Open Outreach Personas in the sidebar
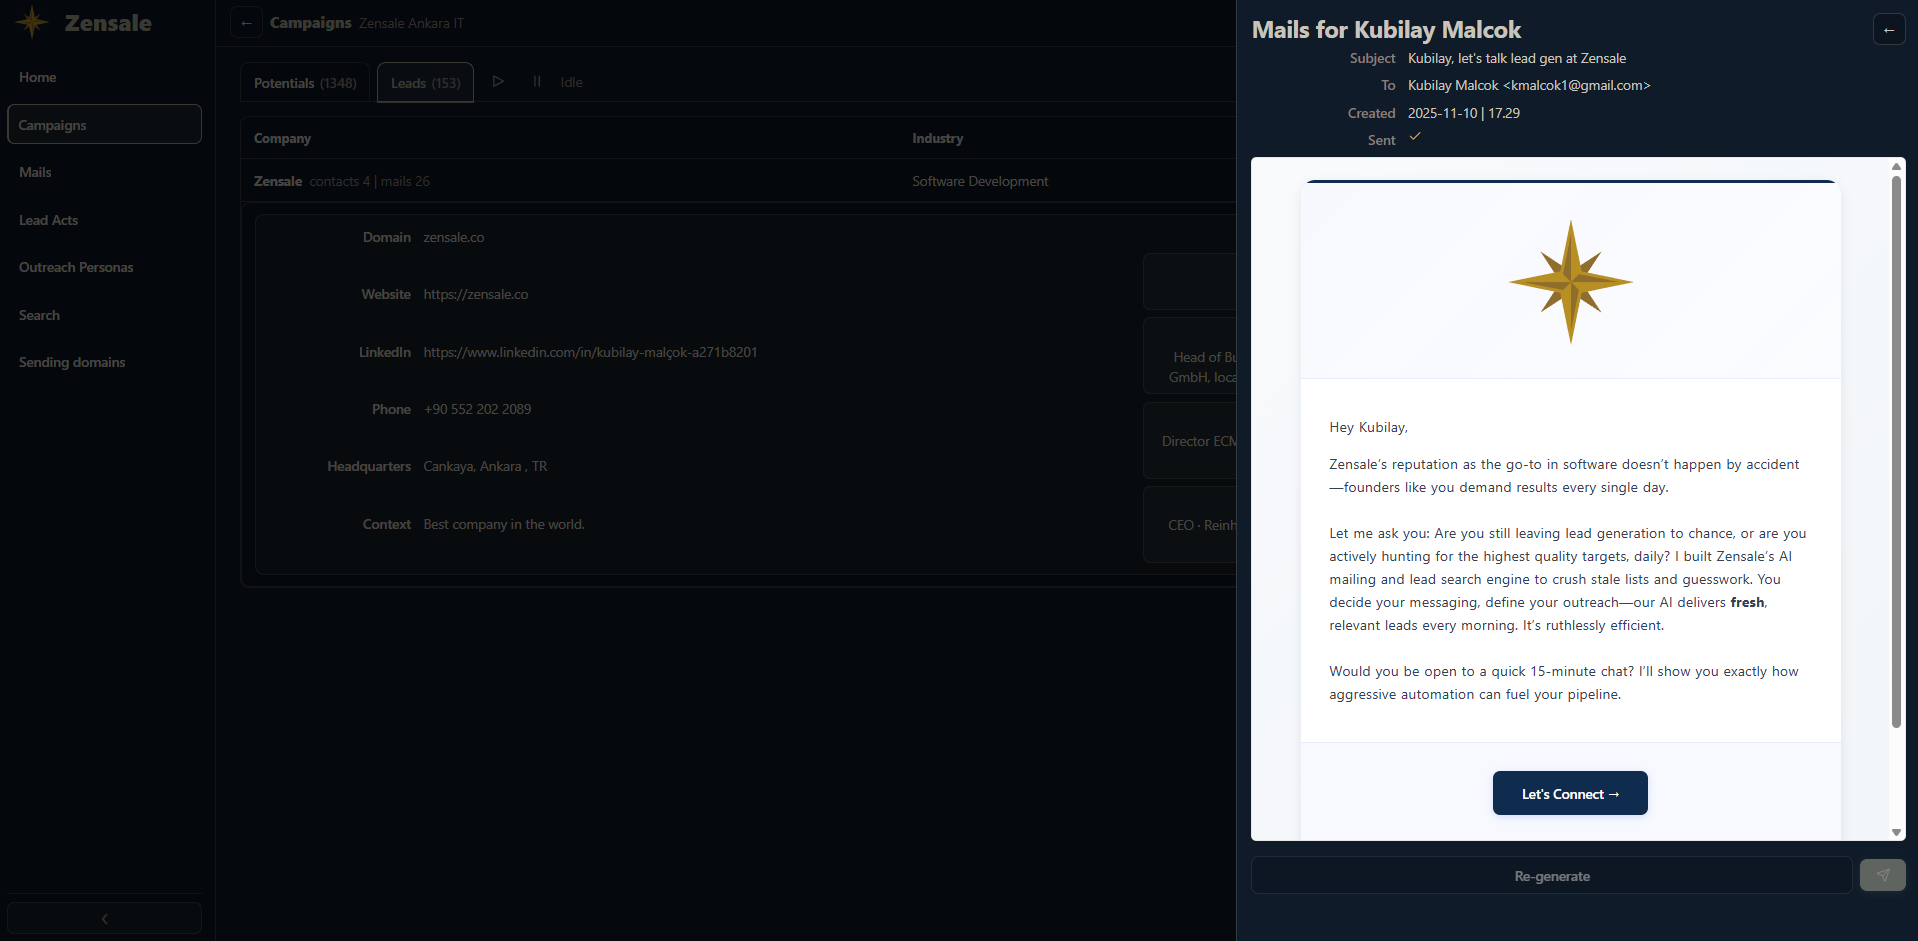 tap(104, 267)
